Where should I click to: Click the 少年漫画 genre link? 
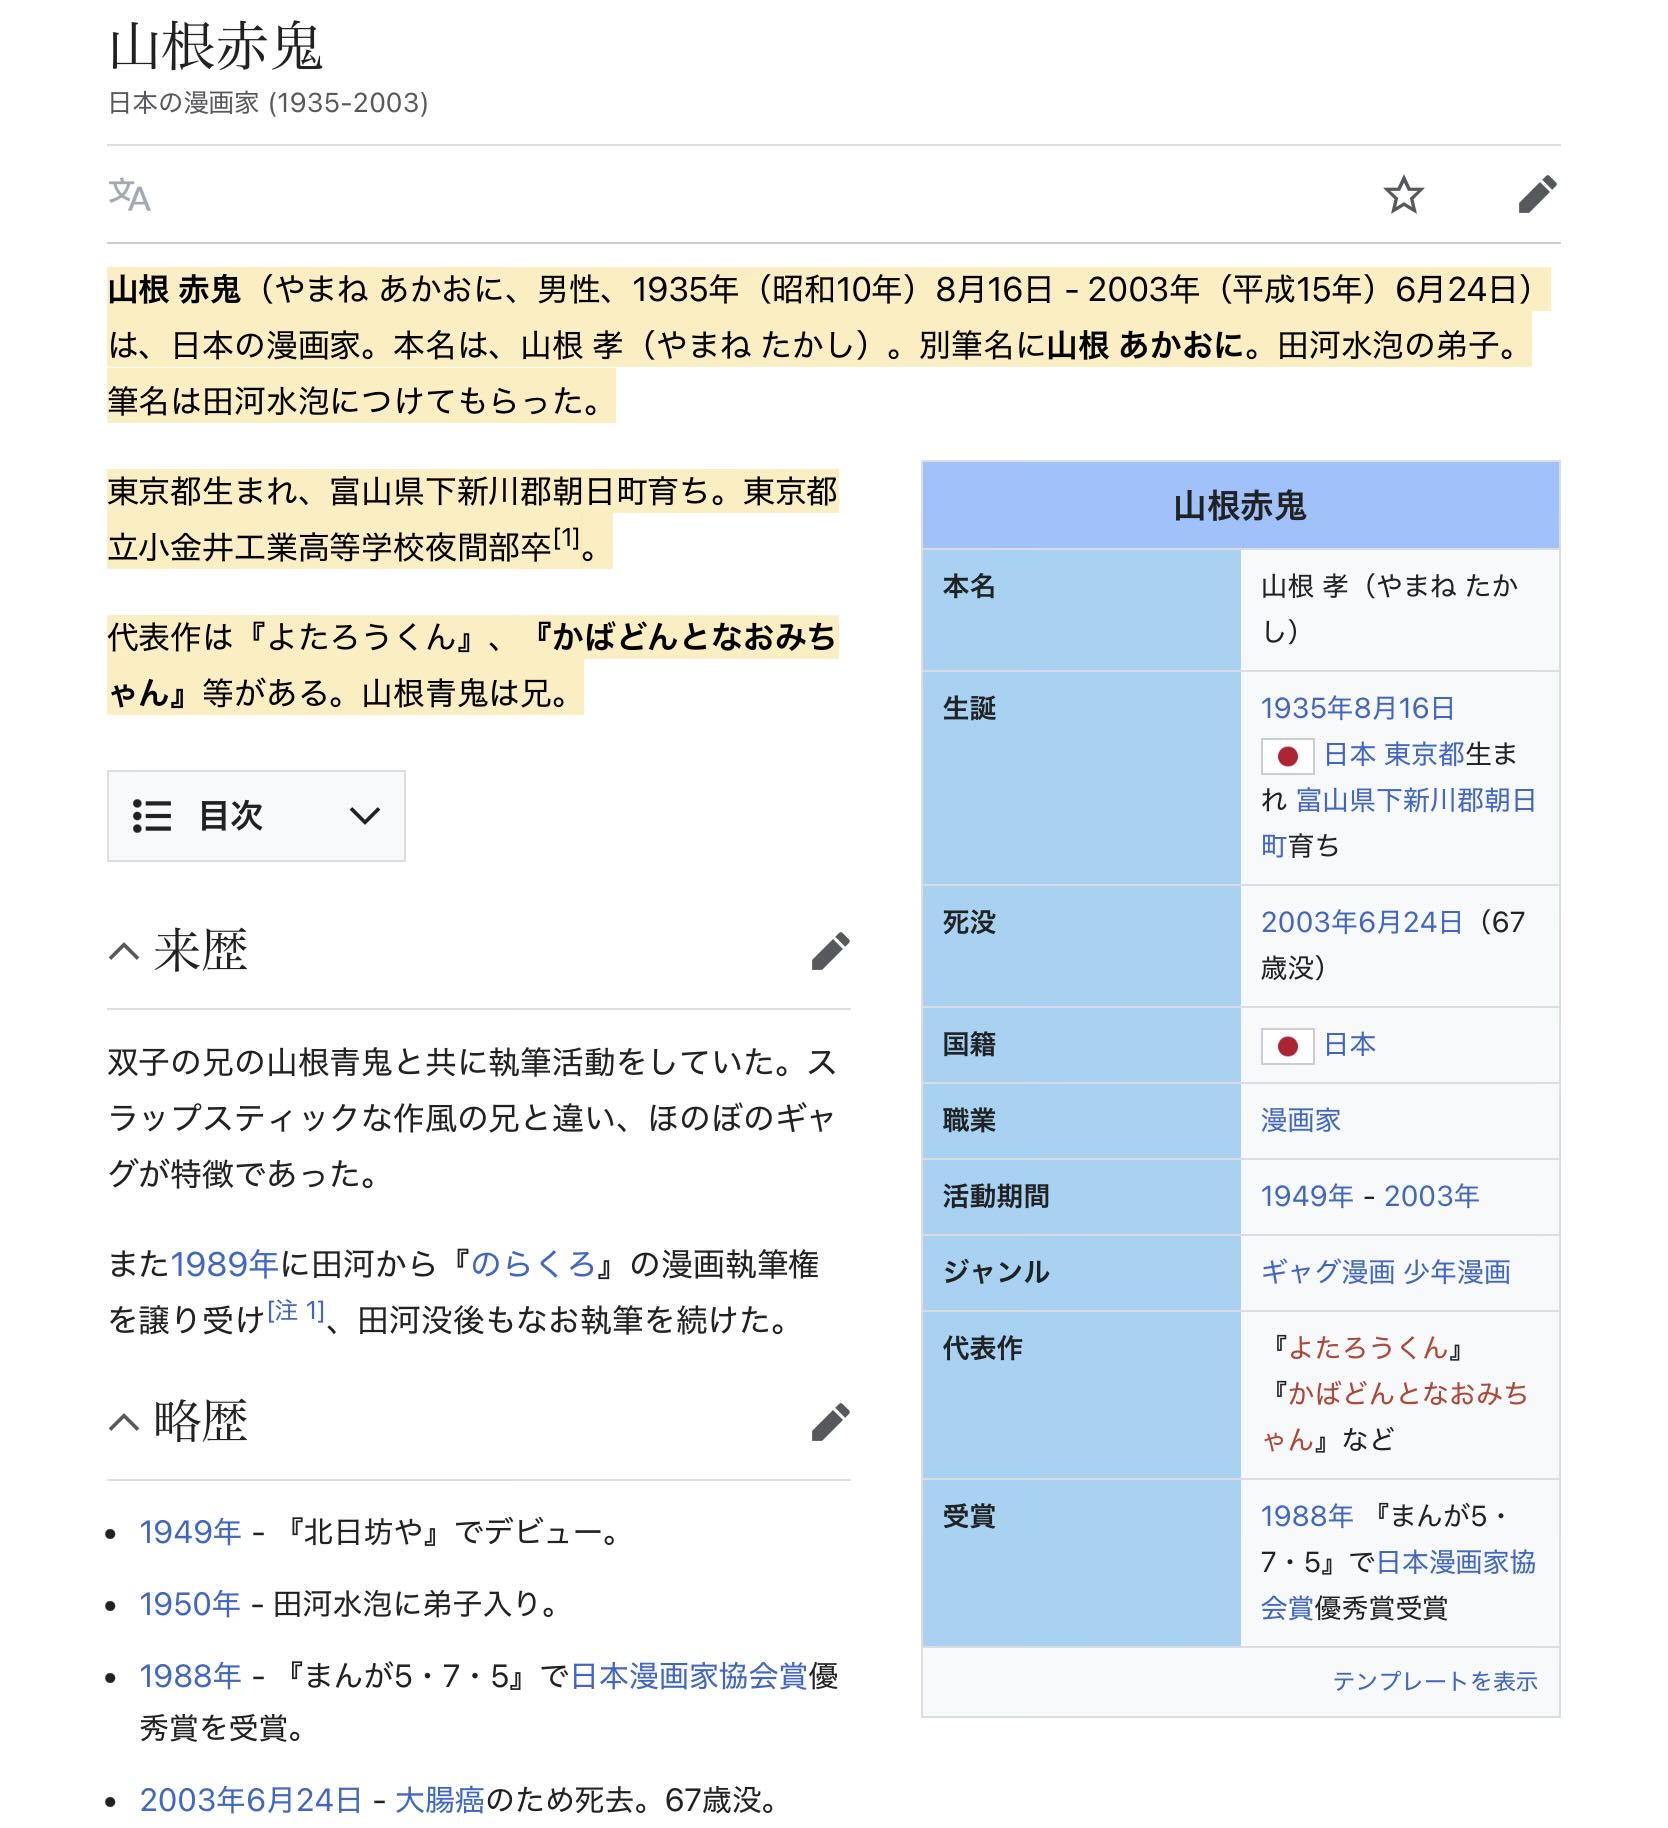(x=1457, y=1272)
